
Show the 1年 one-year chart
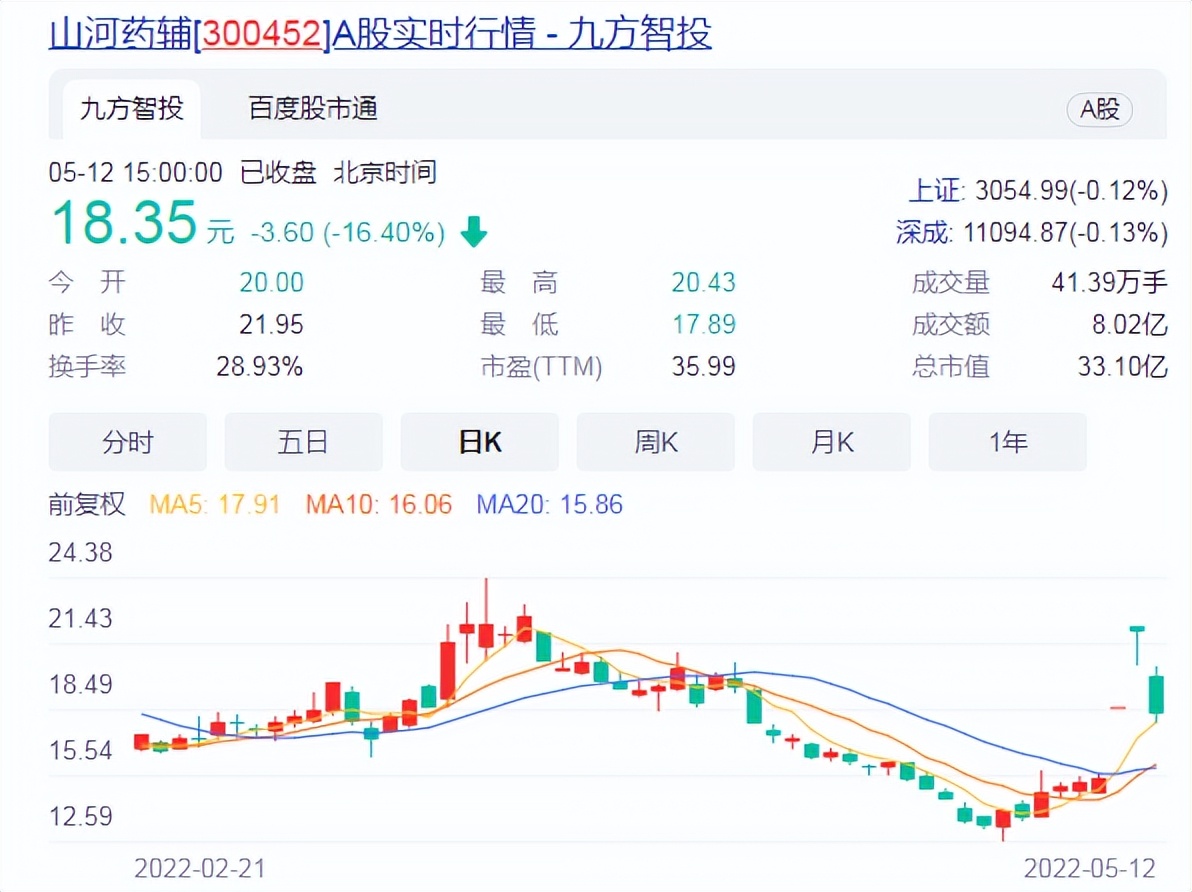1007,442
